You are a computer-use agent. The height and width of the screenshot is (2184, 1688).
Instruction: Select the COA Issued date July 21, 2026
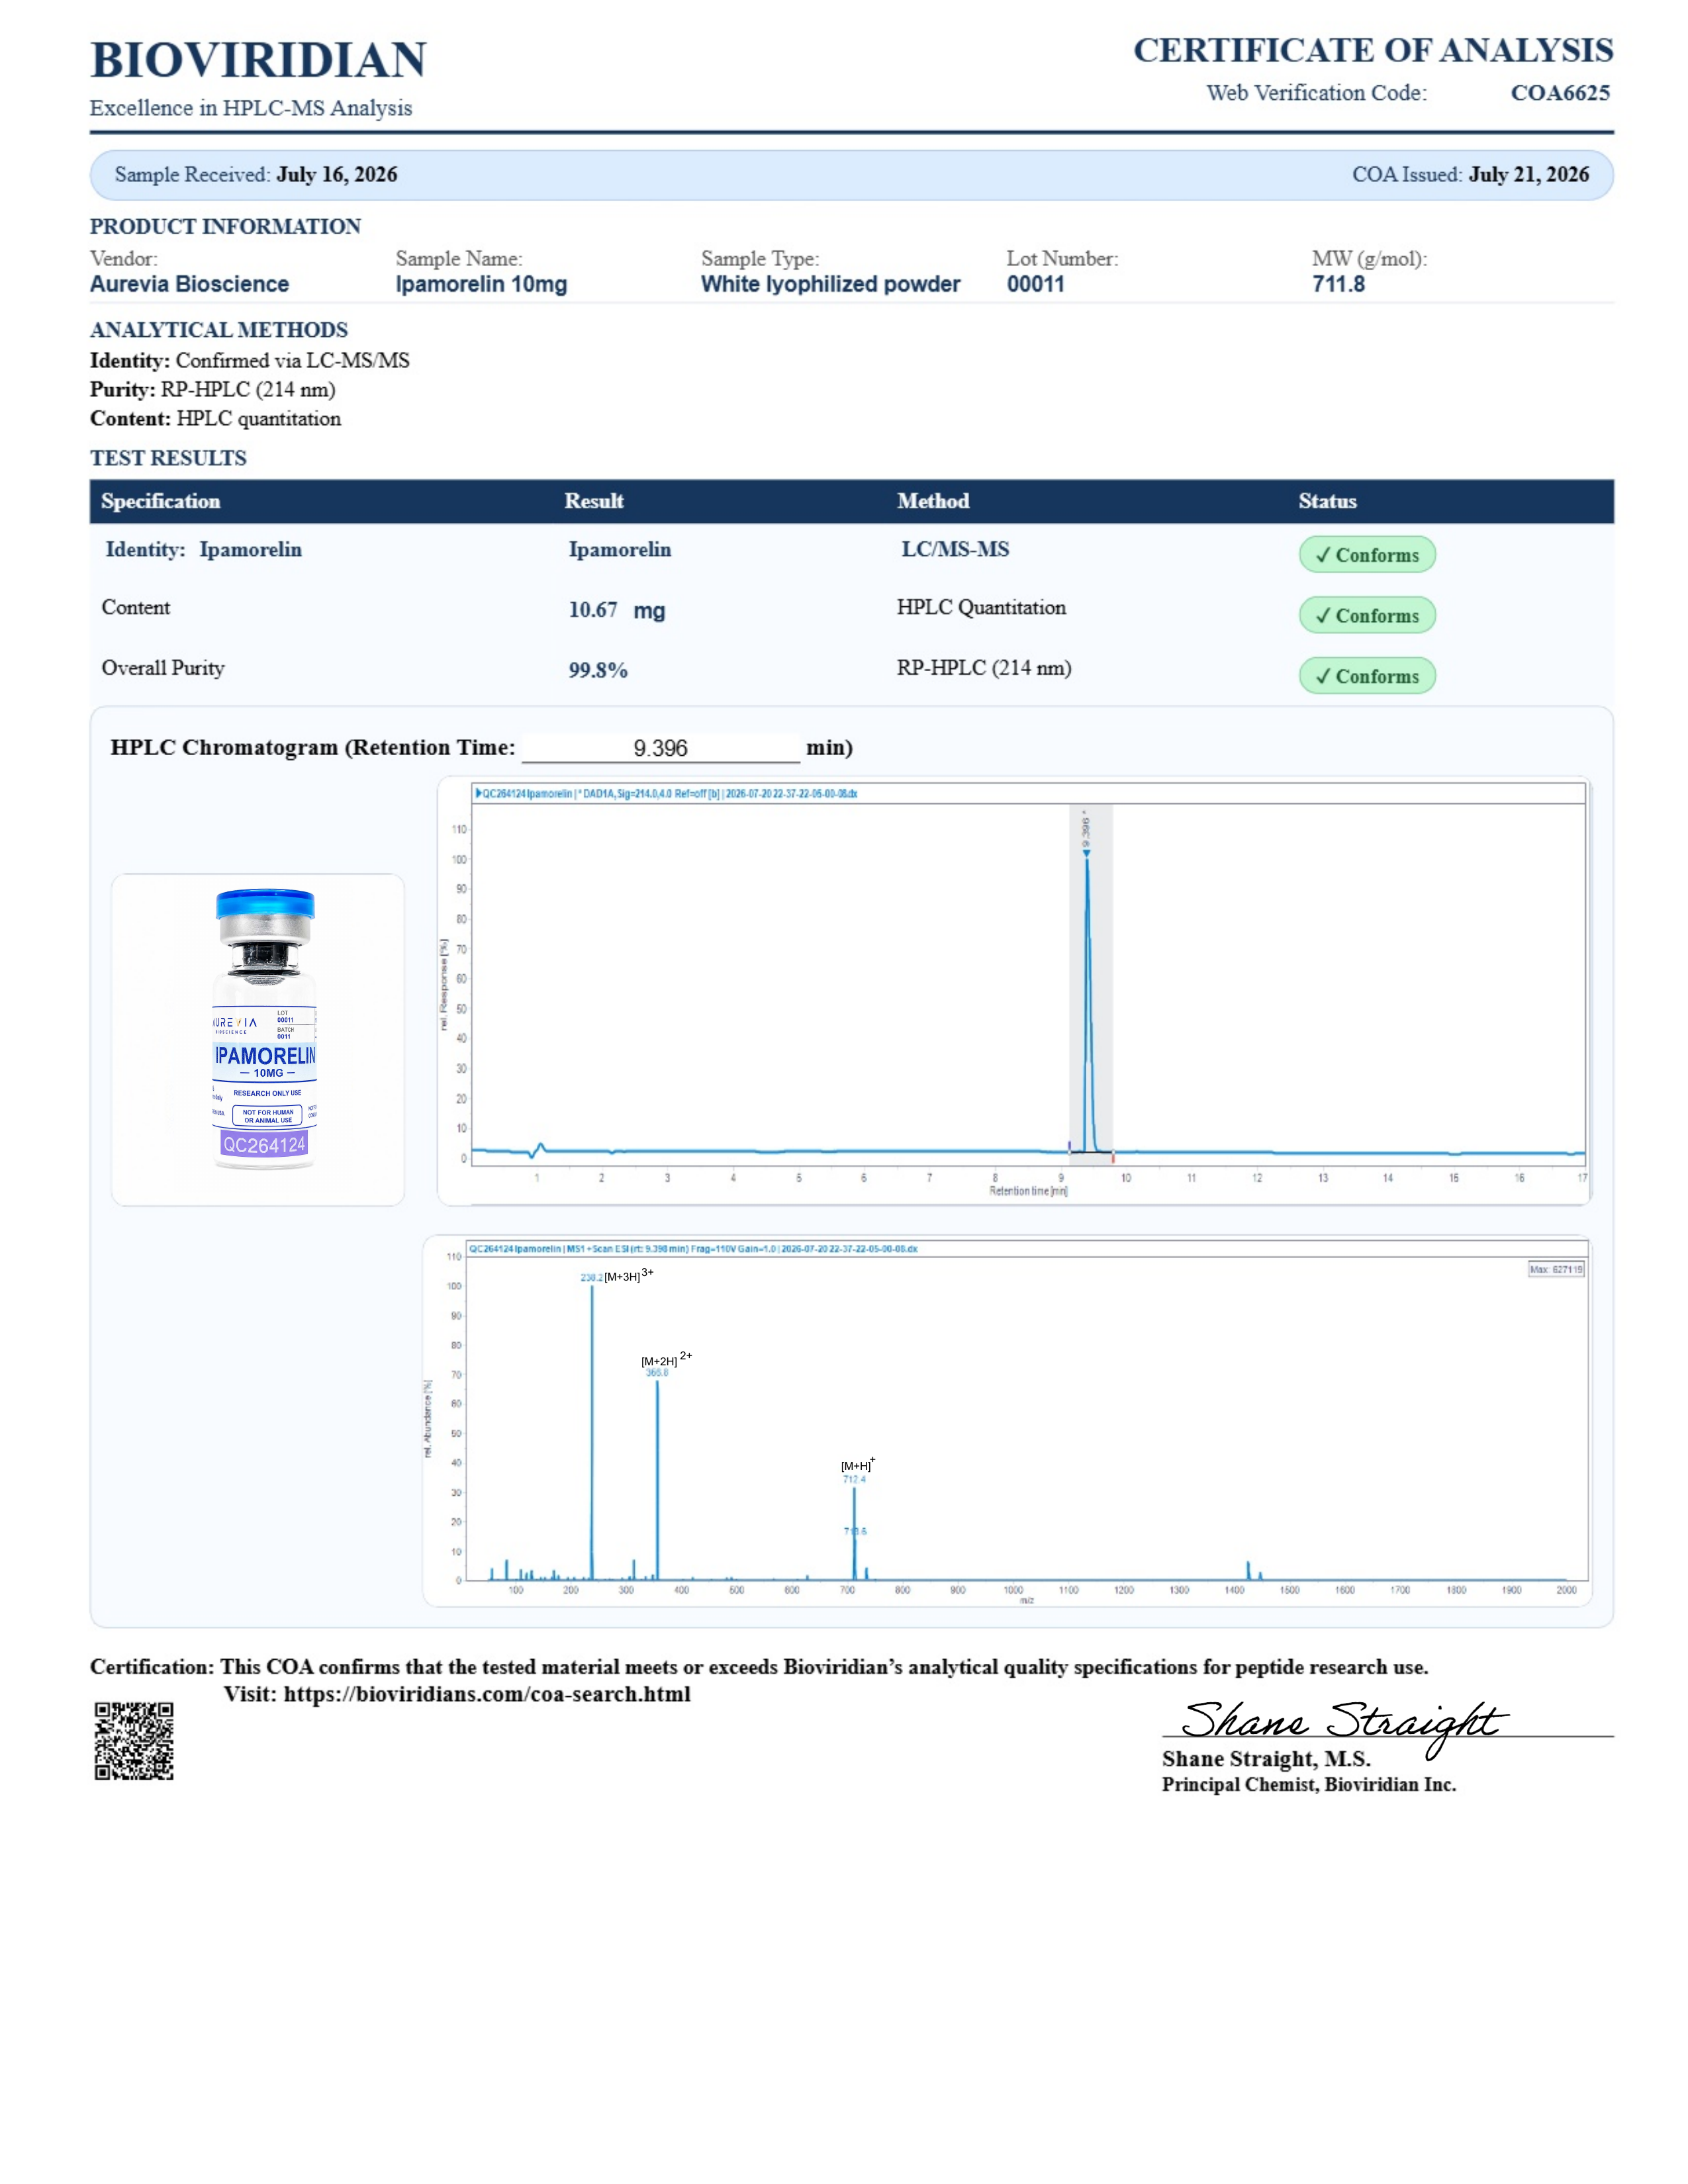(1528, 175)
